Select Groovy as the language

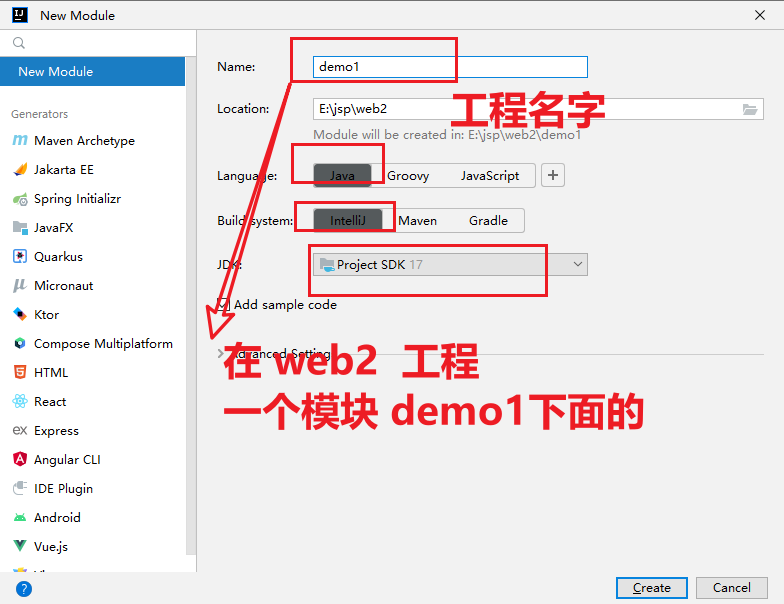[x=408, y=176]
